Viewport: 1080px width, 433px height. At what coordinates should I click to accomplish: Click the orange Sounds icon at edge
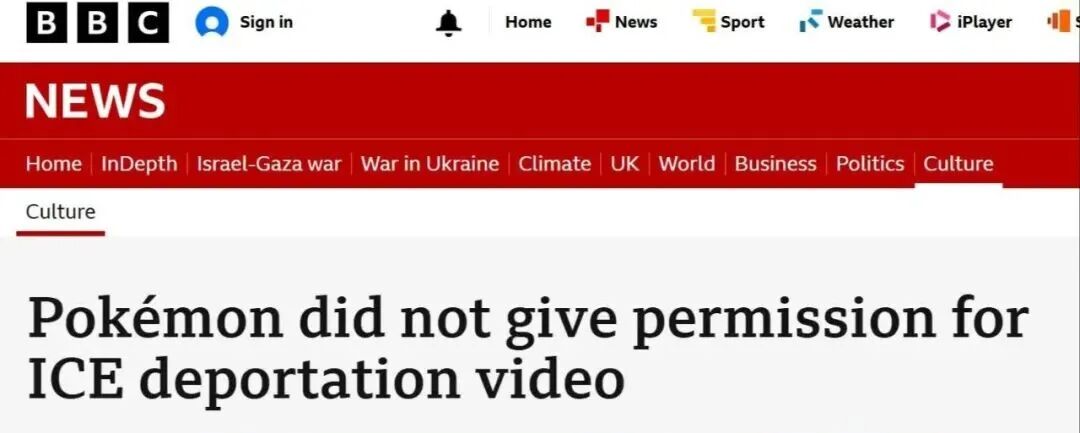click(1059, 22)
